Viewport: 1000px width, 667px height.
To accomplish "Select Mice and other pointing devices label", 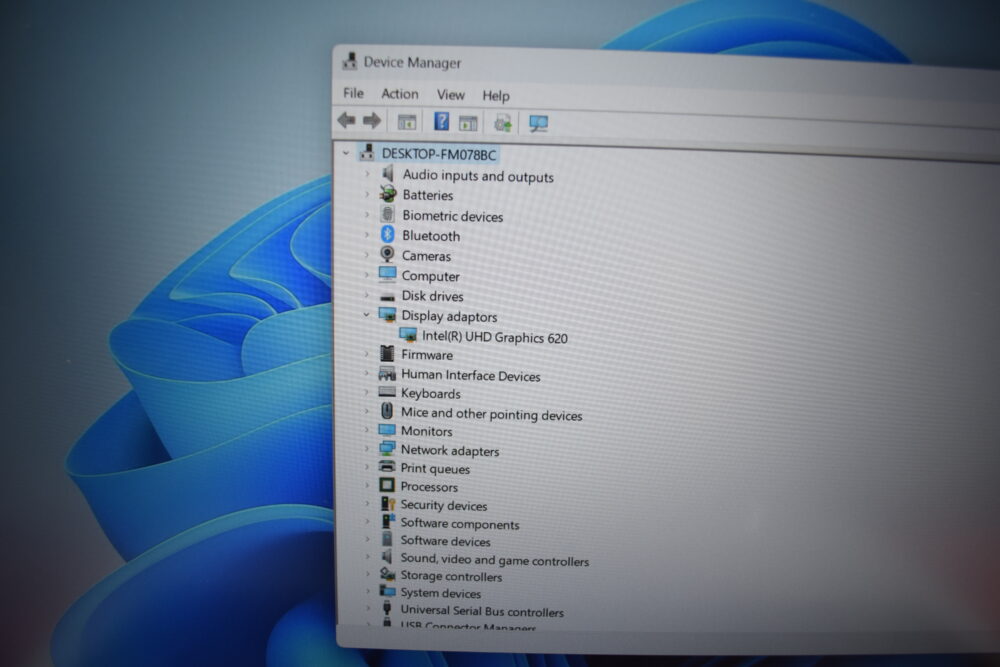I will (x=492, y=414).
